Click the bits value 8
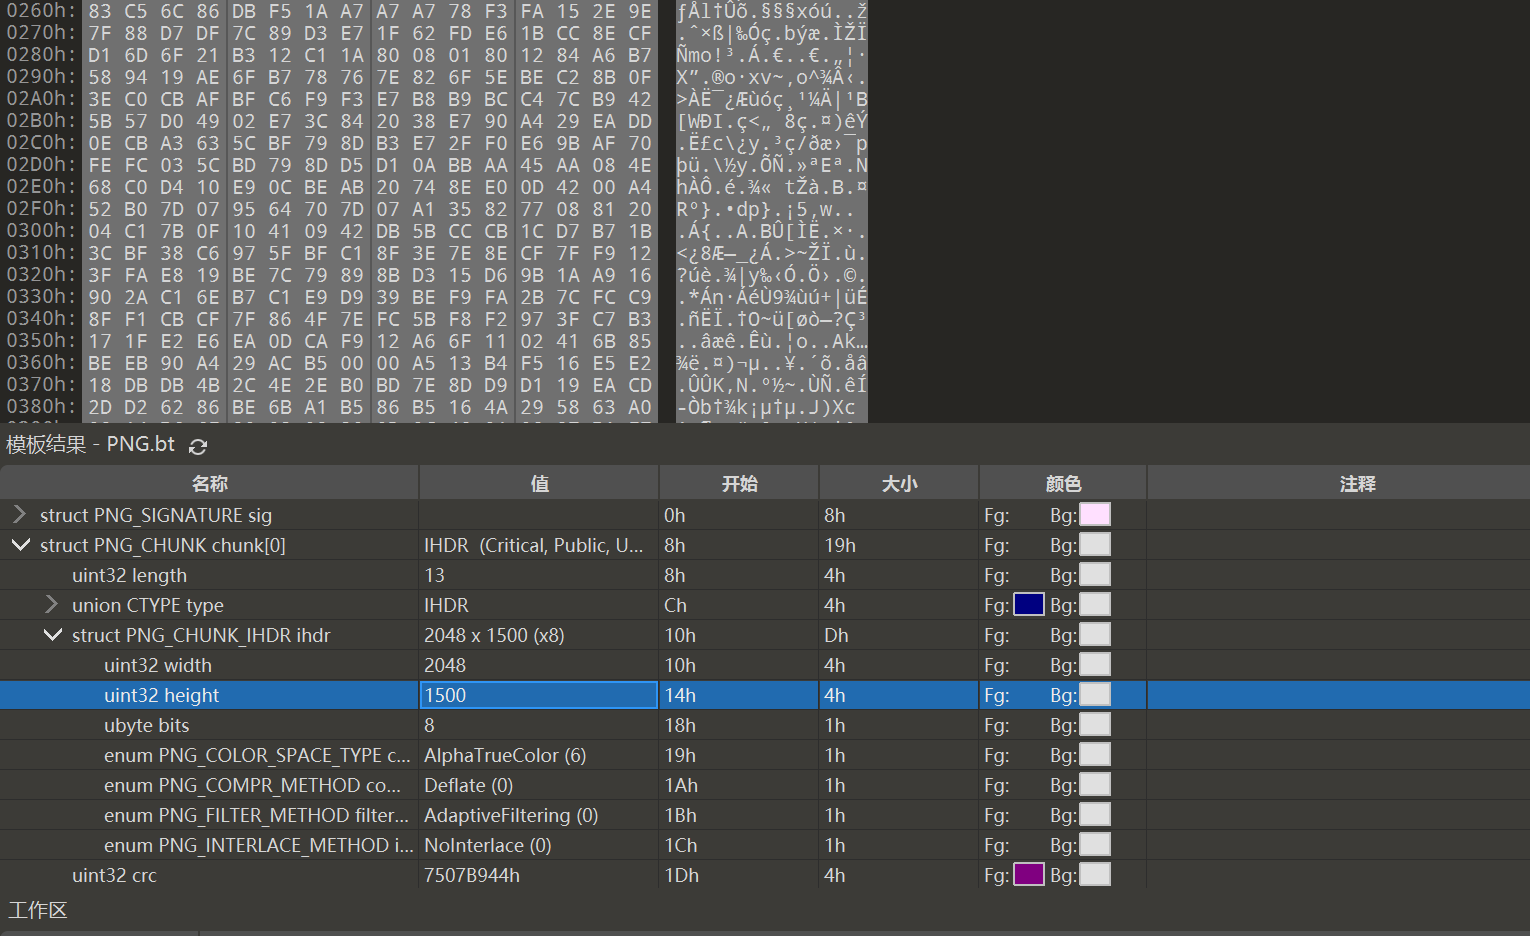 tap(429, 725)
